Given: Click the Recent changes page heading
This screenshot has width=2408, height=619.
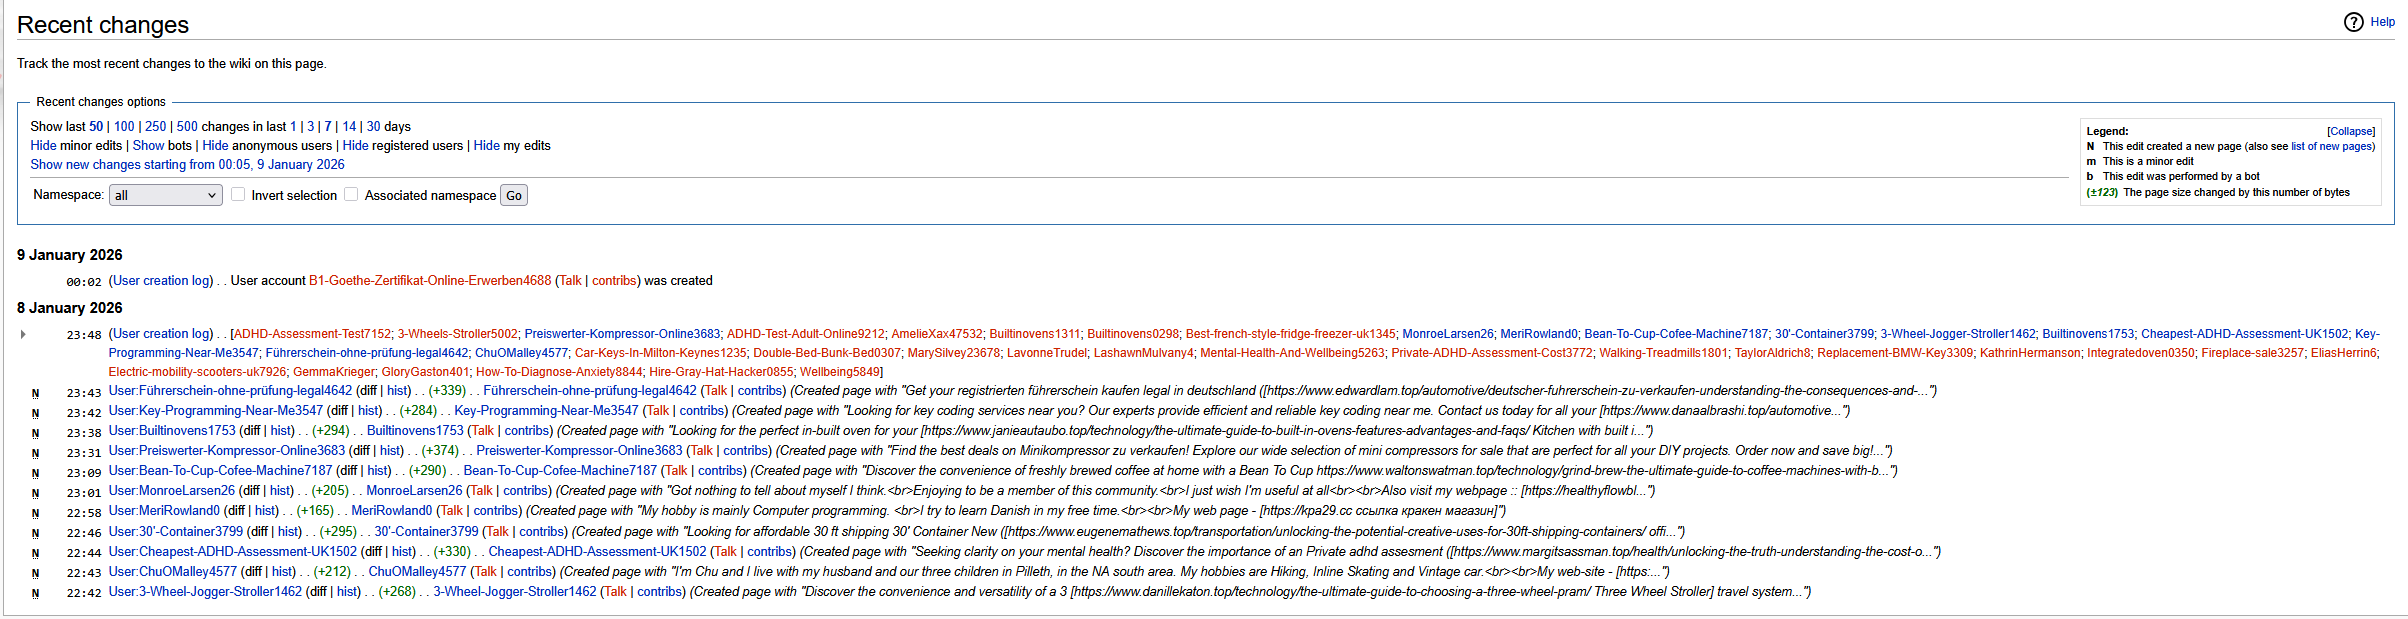Looking at the screenshot, I should [103, 25].
